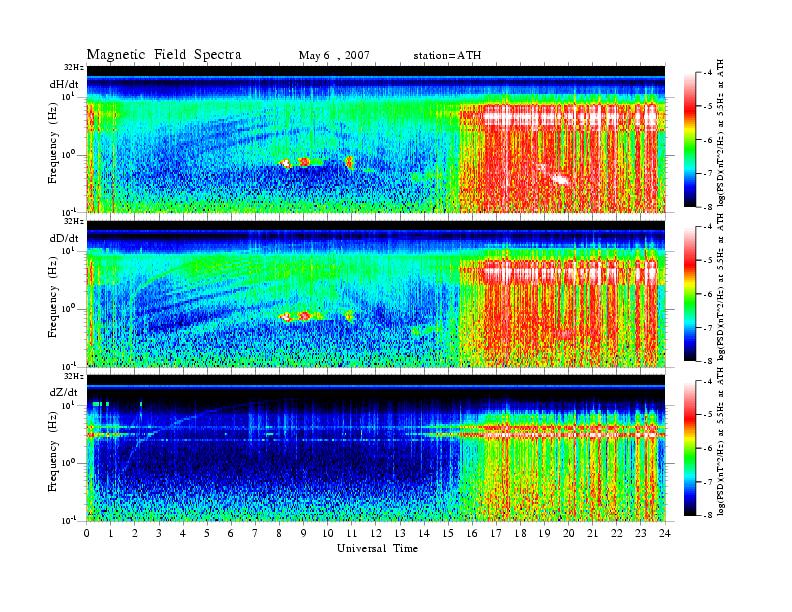Screen dimensions: 792x612
Task: Click the "-5" value on dZ/dt color bar
Action: pyautogui.click(x=707, y=414)
